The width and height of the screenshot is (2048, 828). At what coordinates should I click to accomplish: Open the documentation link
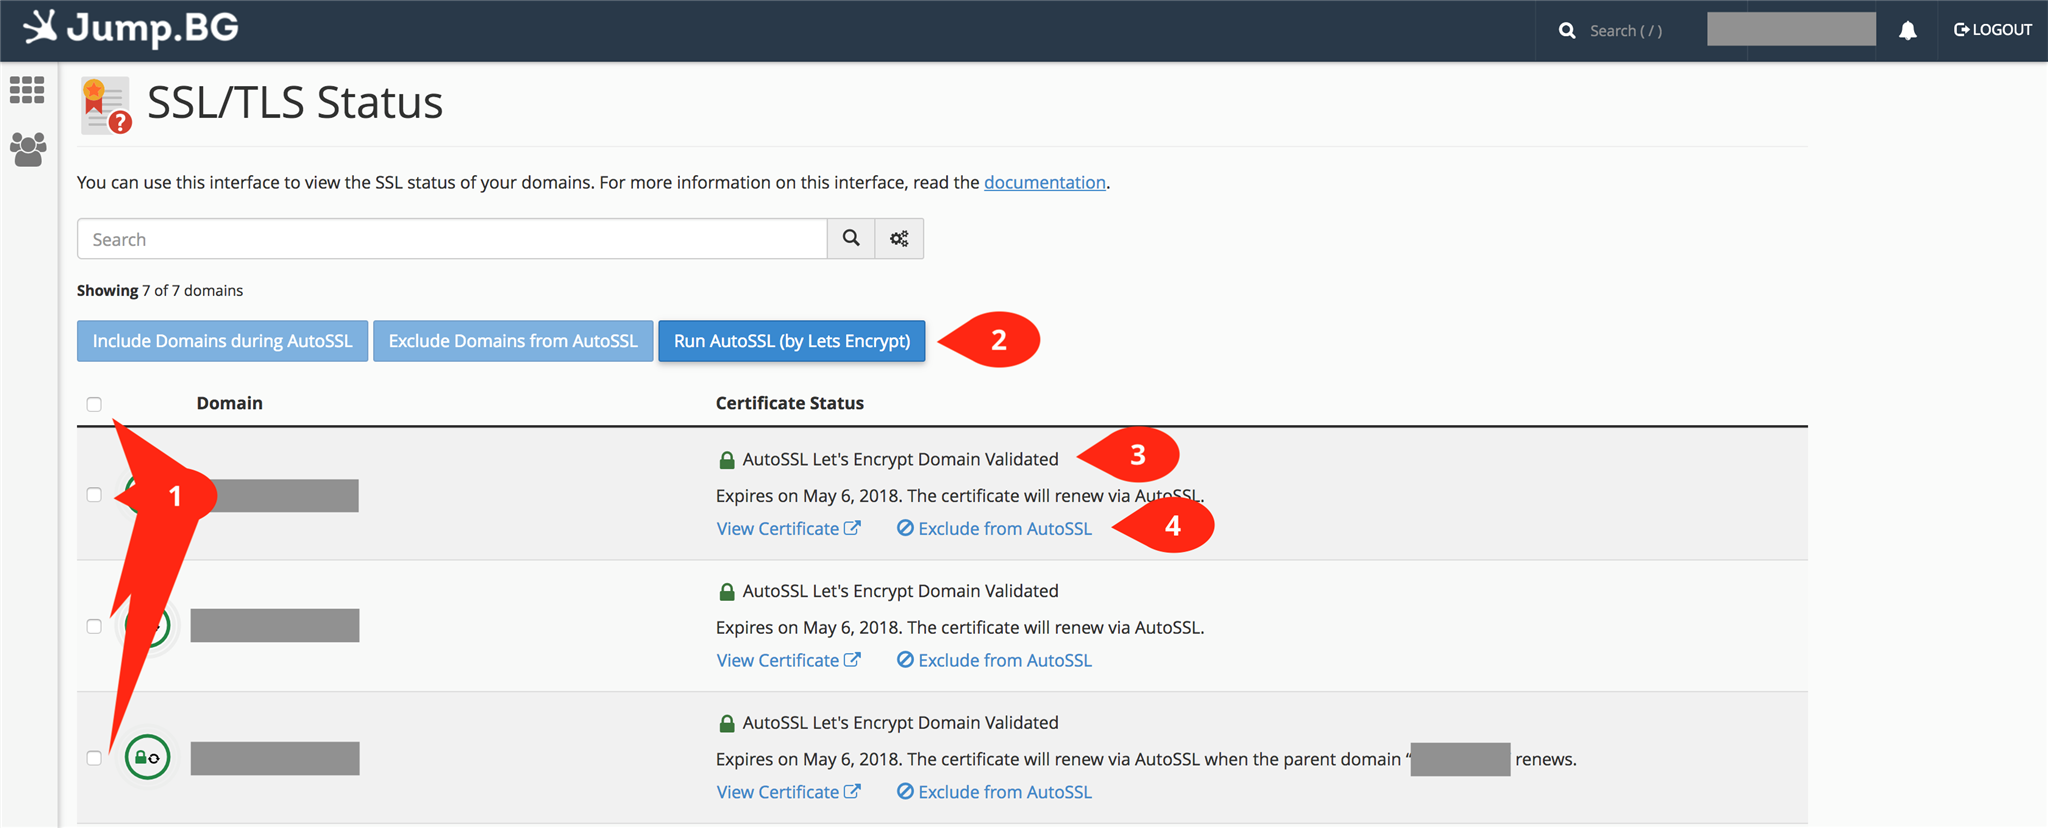[1045, 182]
